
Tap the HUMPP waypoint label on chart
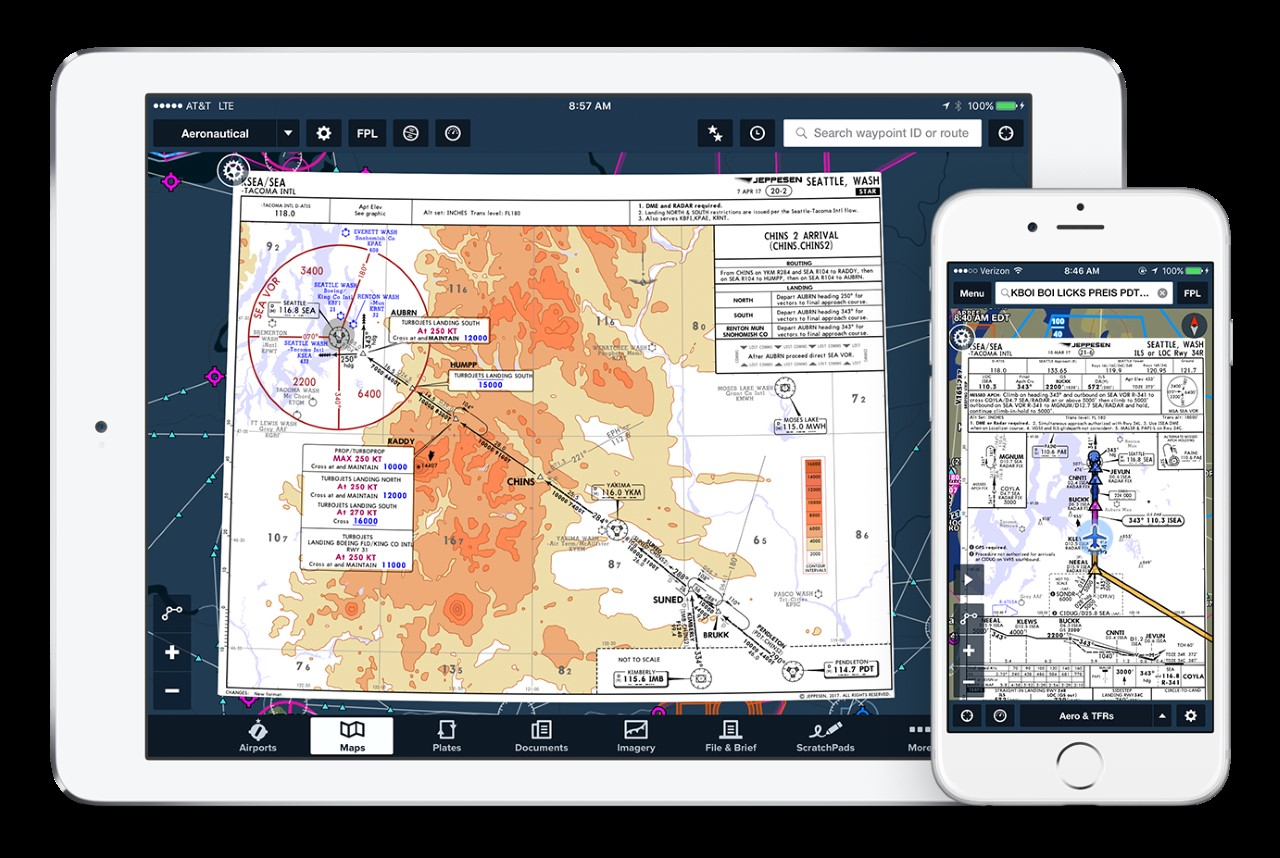(464, 365)
